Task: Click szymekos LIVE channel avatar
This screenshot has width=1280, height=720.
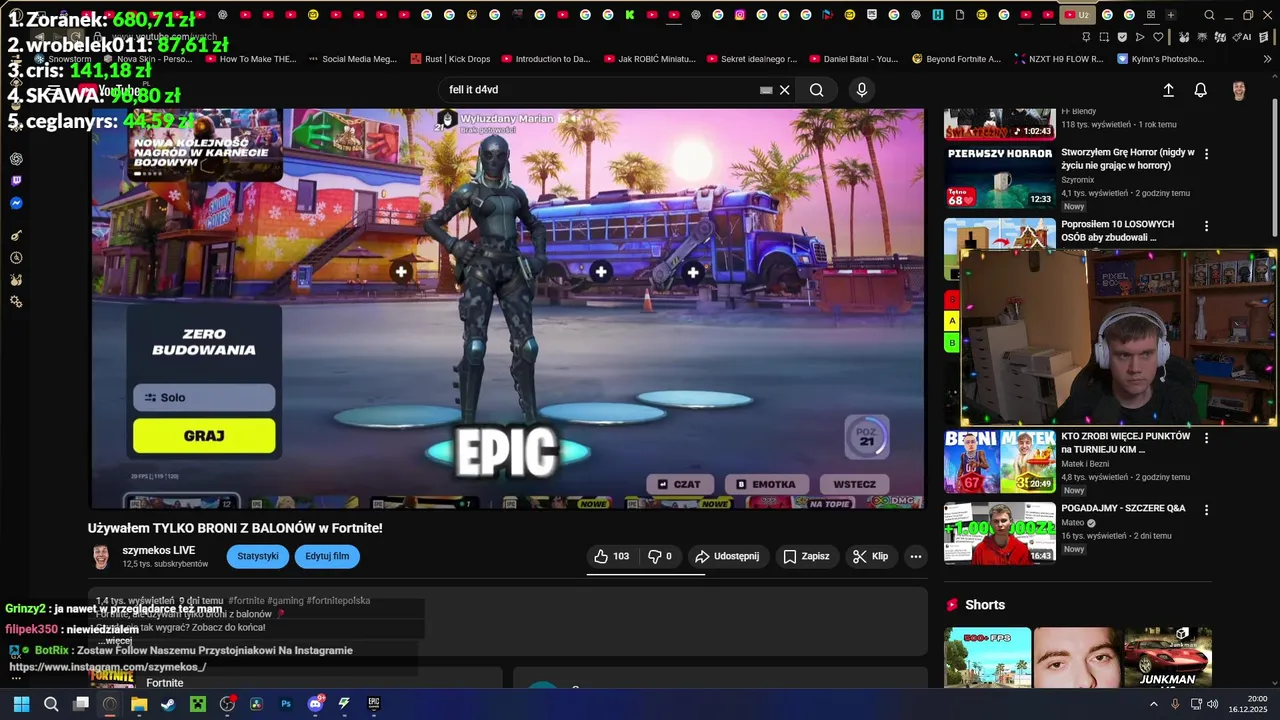Action: 101,557
